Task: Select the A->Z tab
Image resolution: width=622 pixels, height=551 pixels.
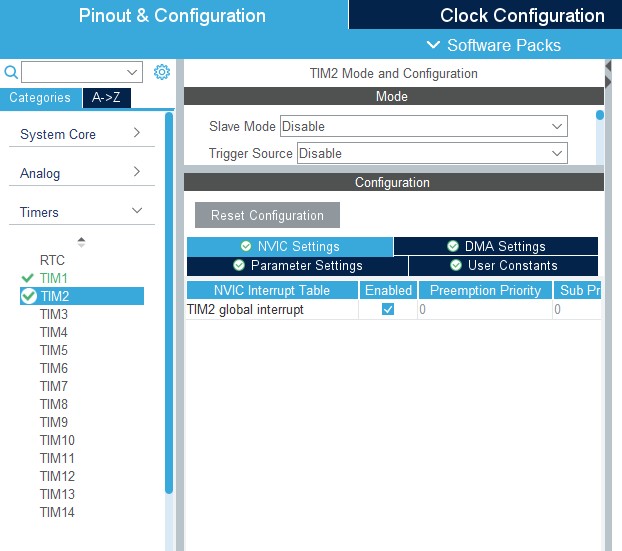Action: pos(106,98)
